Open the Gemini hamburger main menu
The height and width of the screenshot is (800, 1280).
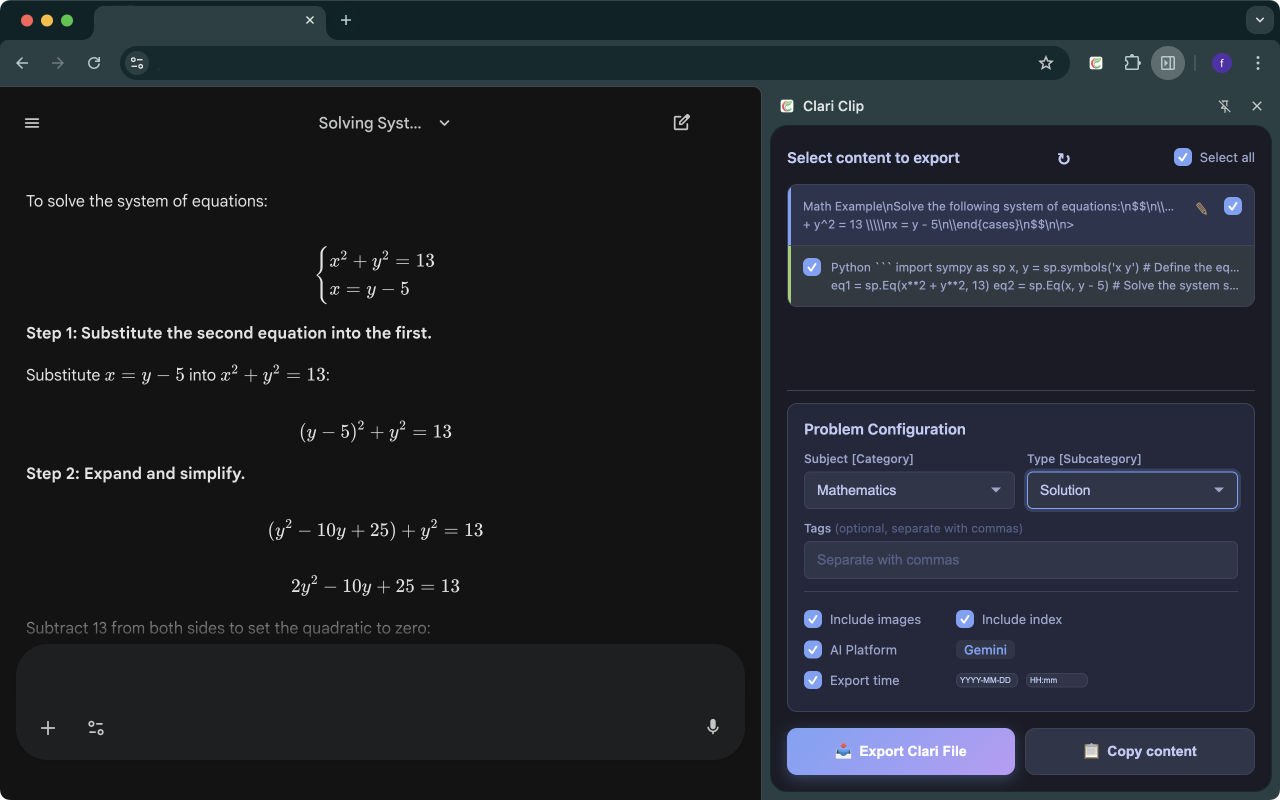pos(32,123)
